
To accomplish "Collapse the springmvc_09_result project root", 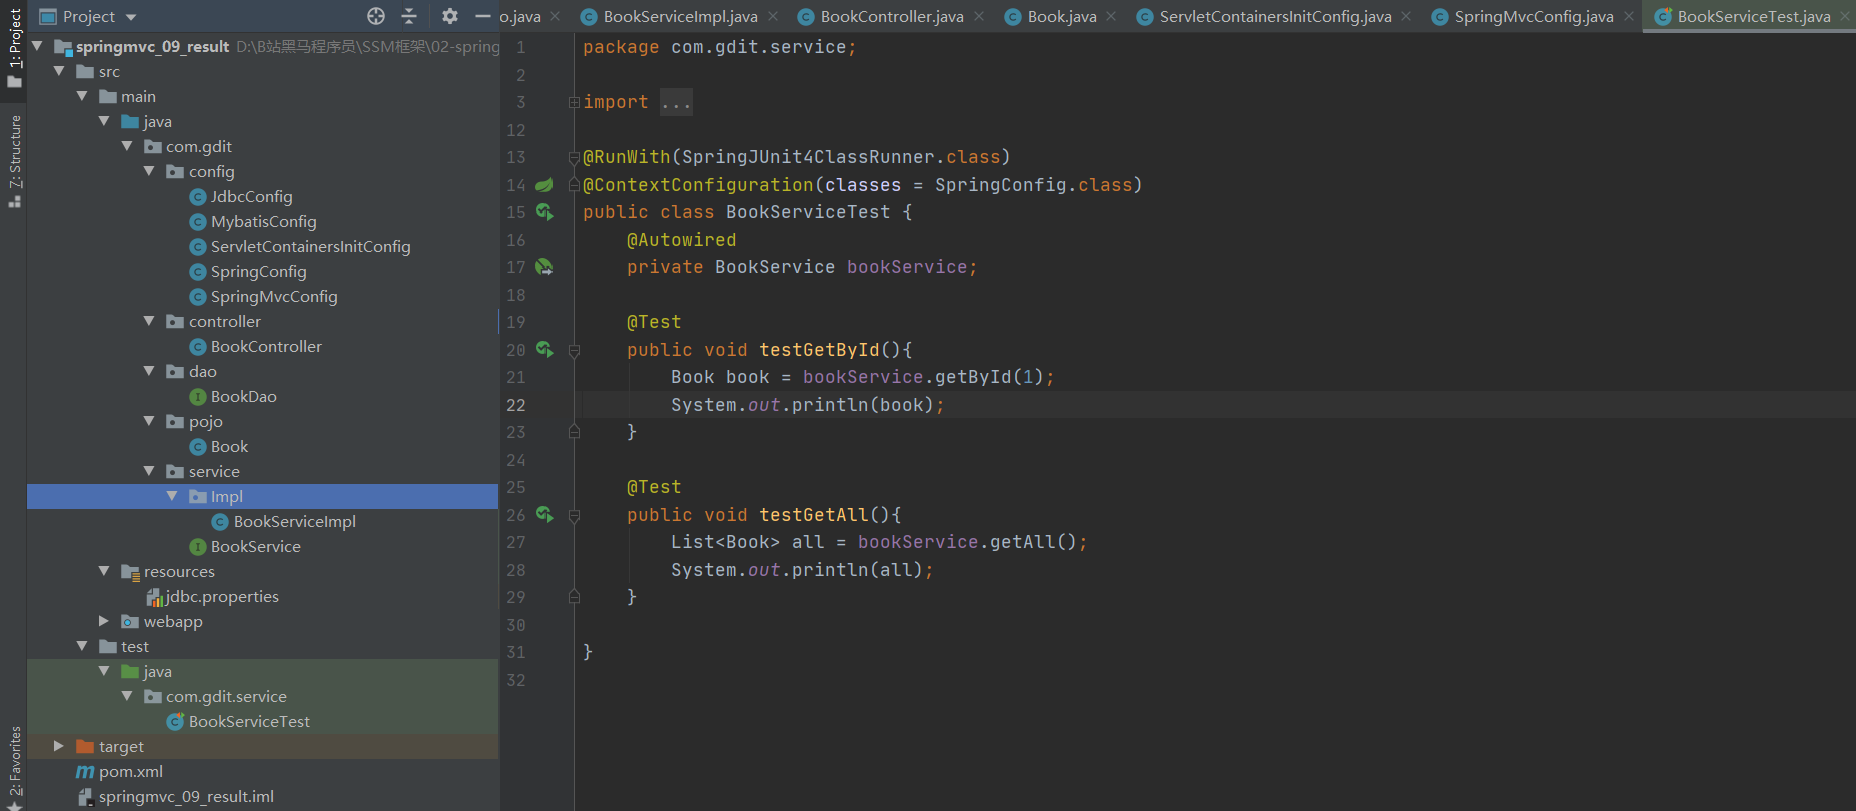I will [x=37, y=46].
